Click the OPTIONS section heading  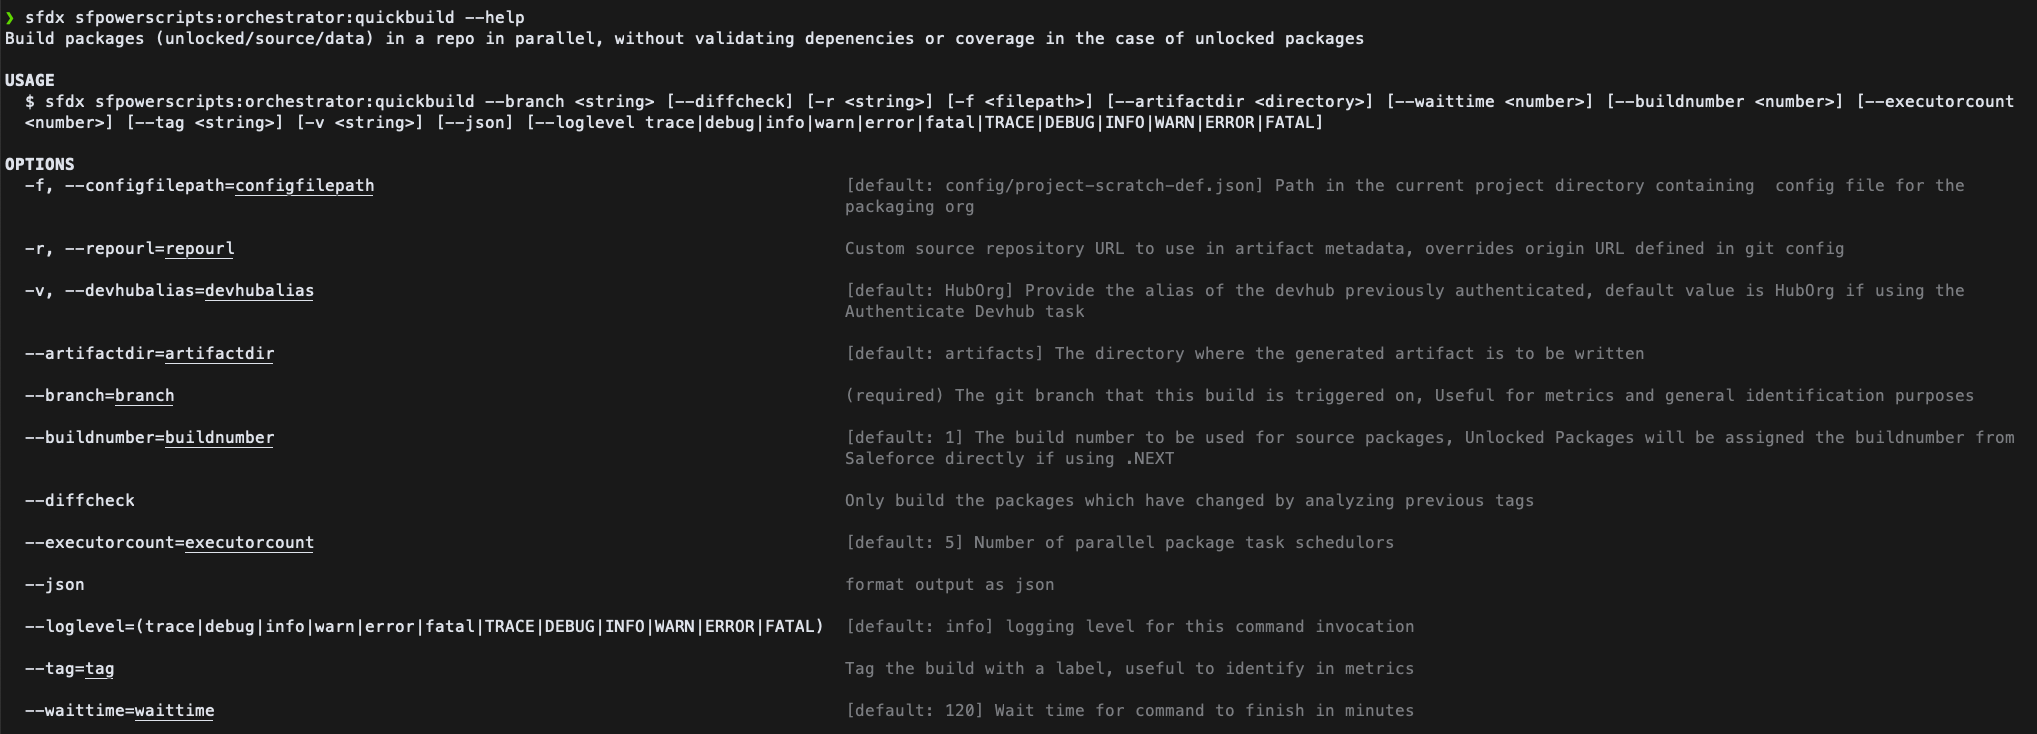pyautogui.click(x=40, y=164)
